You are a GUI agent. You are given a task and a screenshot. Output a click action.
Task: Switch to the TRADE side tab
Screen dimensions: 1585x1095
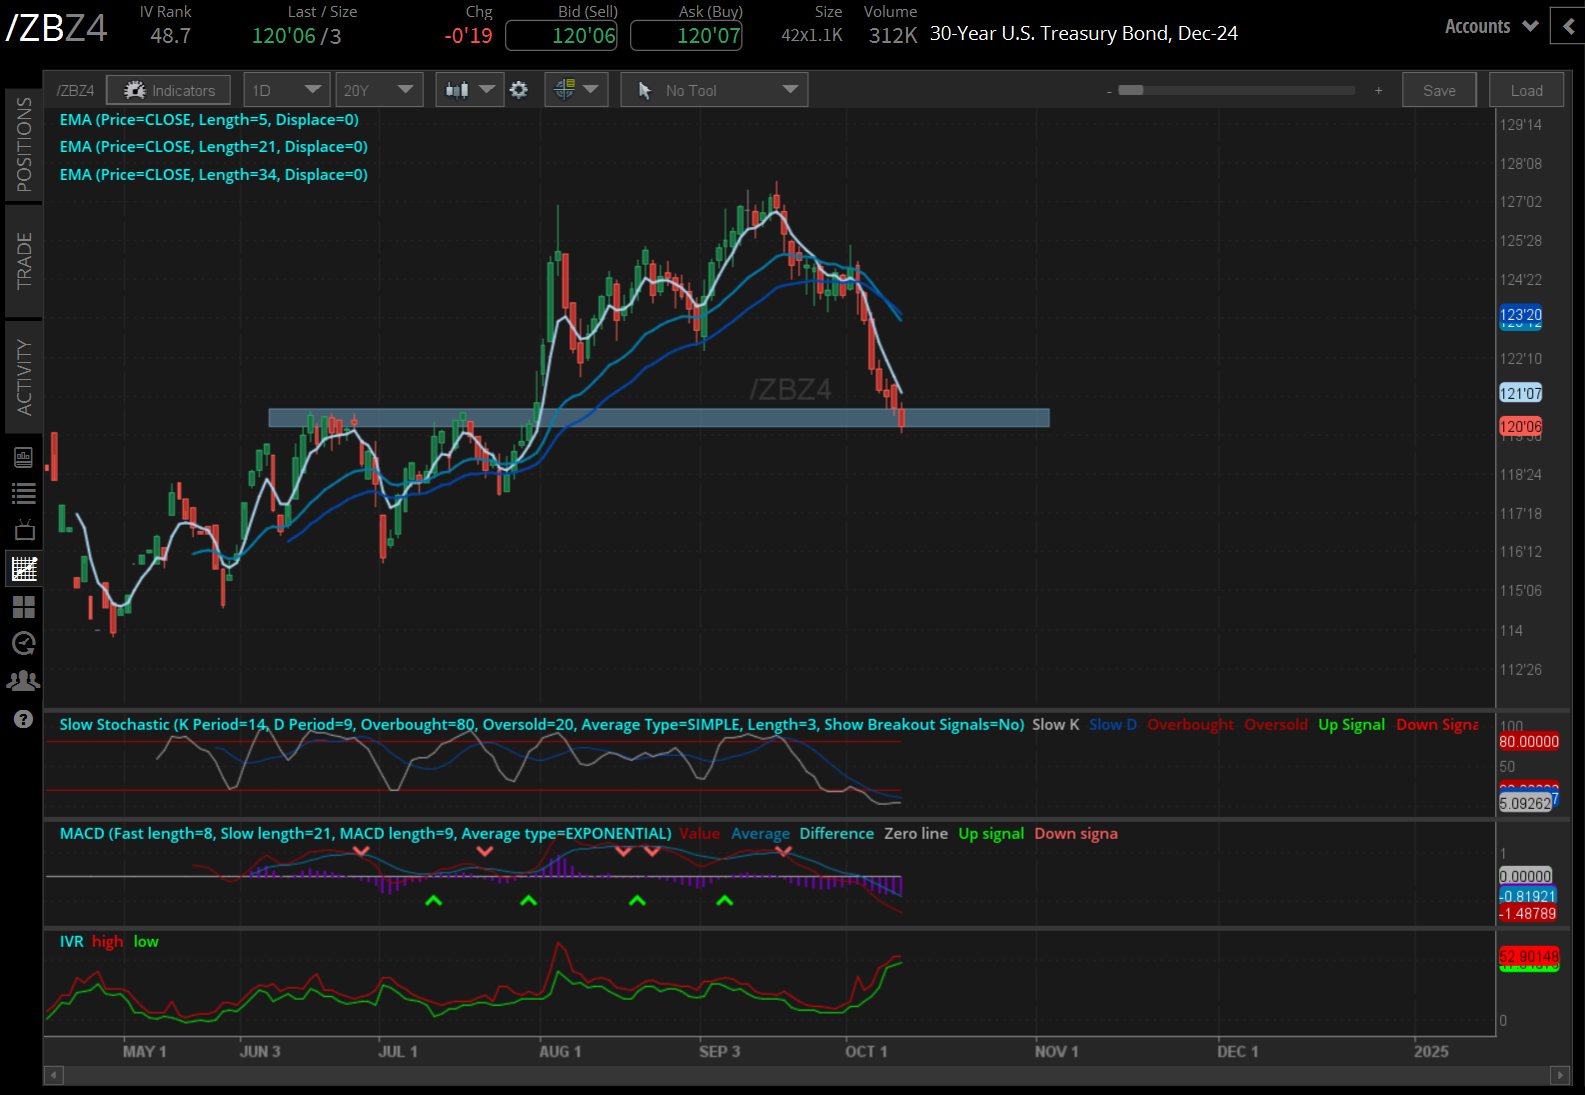24,260
